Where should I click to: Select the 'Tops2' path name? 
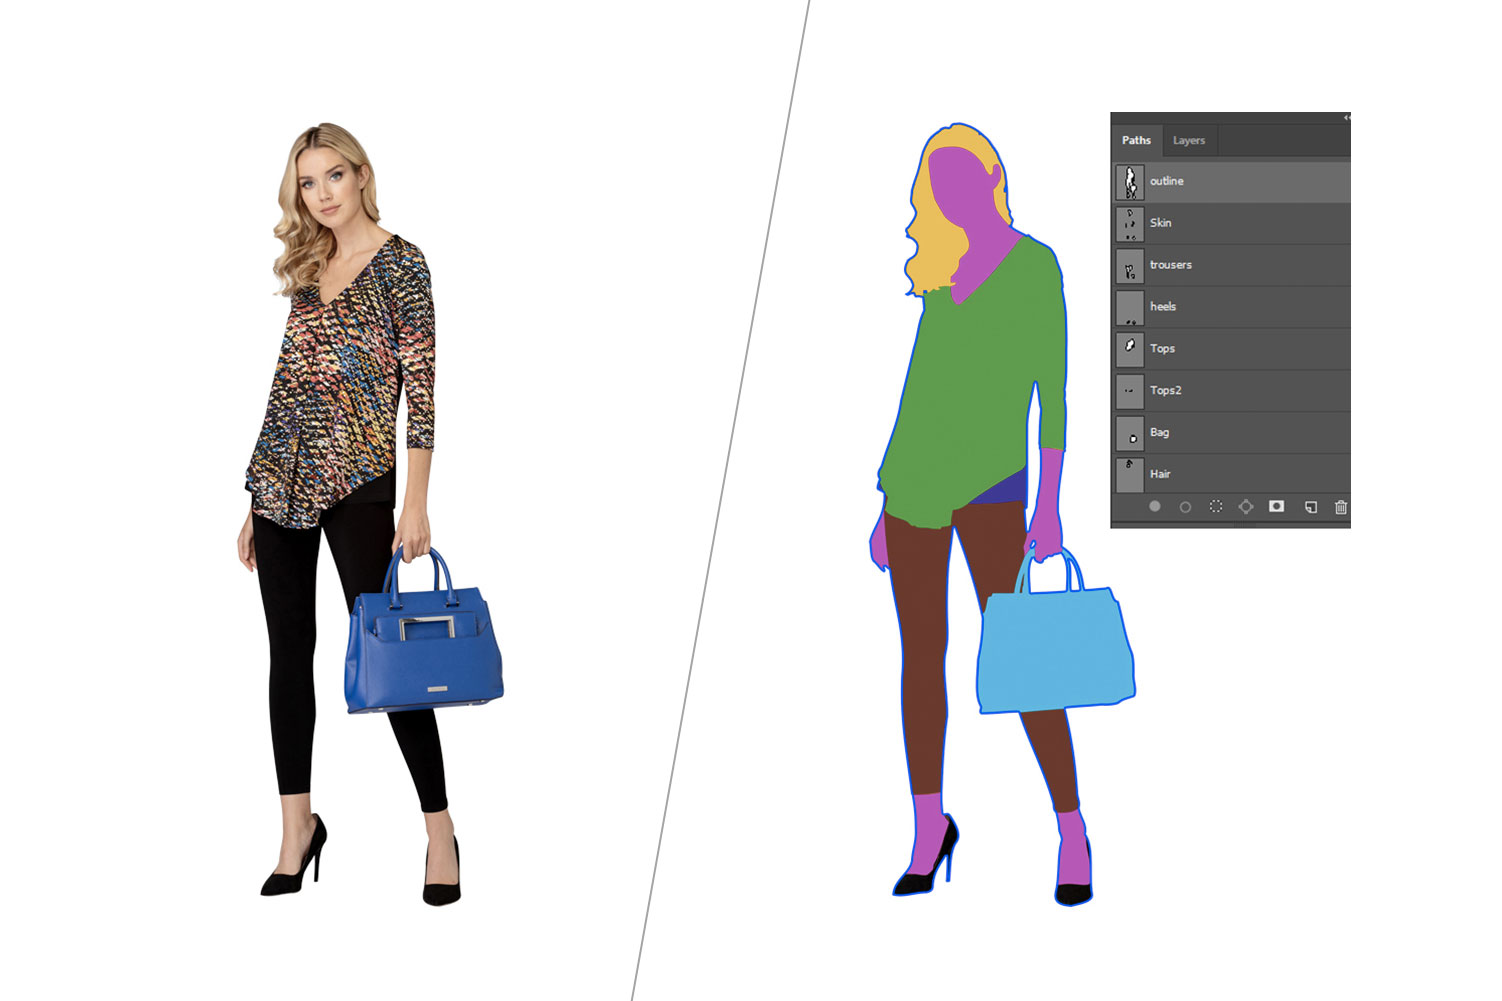click(1165, 391)
